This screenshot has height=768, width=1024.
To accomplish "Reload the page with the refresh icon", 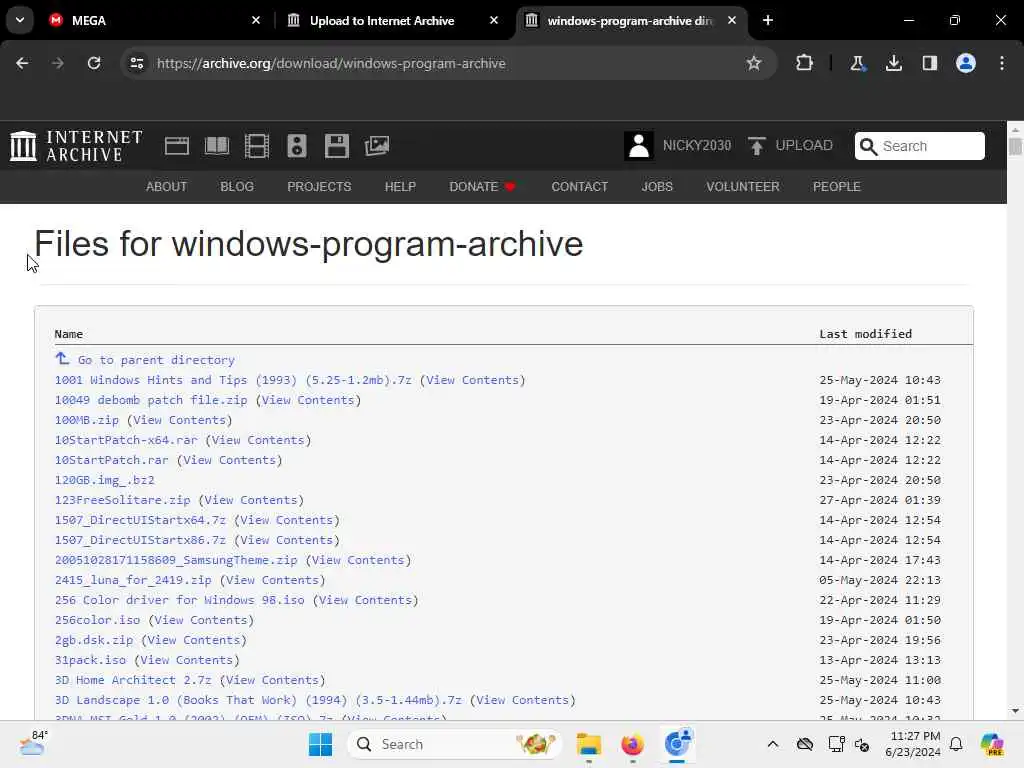I will [94, 63].
